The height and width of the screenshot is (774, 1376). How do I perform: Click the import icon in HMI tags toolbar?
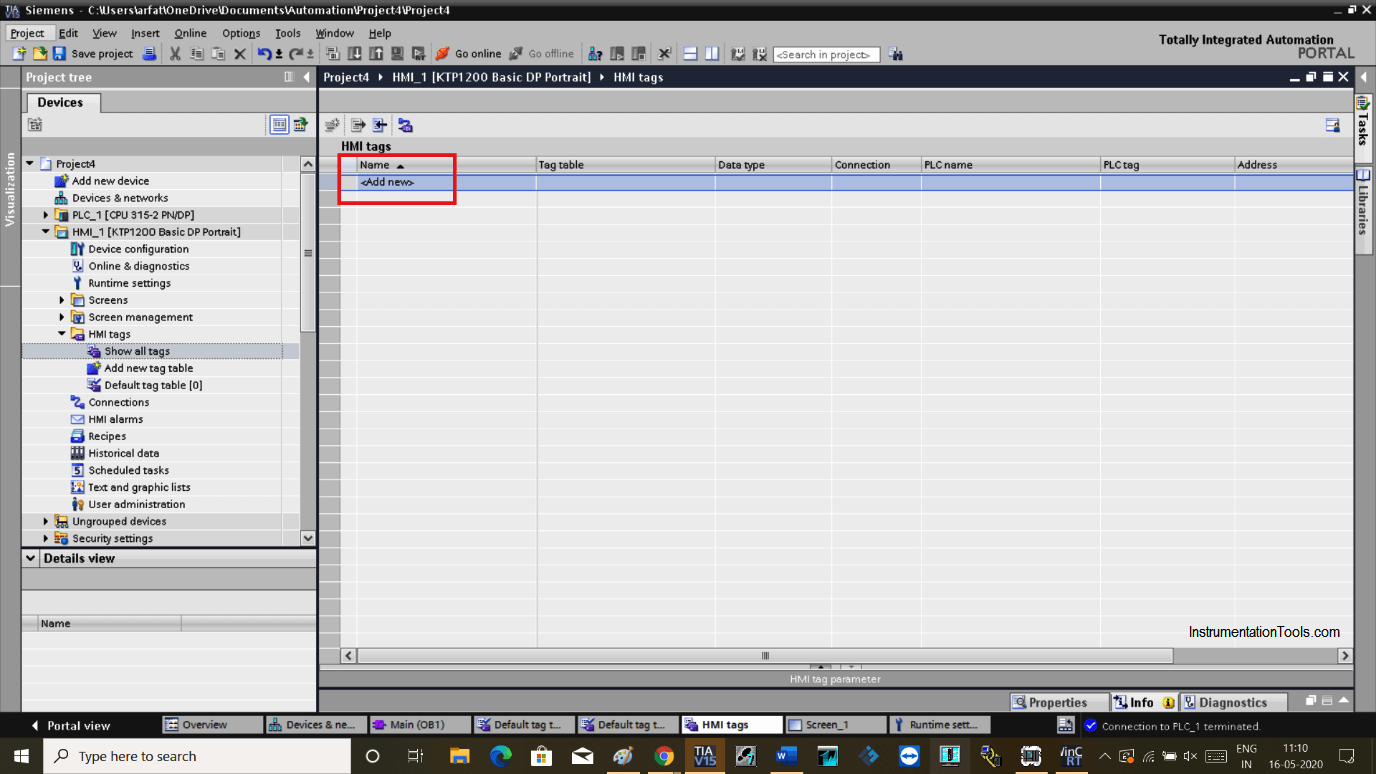point(380,125)
